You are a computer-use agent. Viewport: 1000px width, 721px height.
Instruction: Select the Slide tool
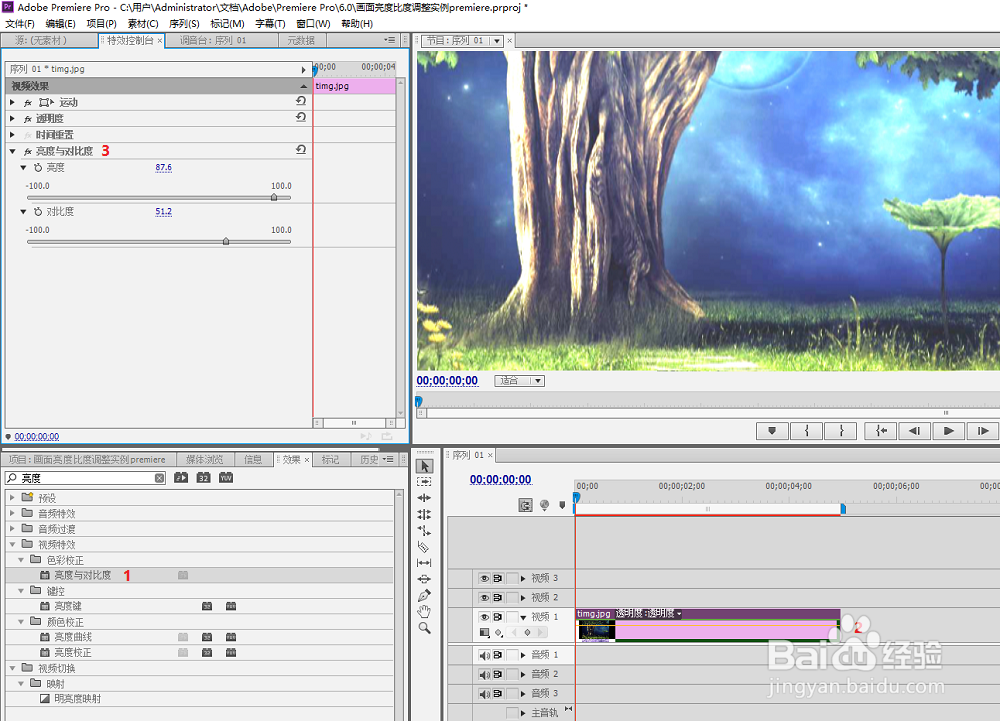424,579
